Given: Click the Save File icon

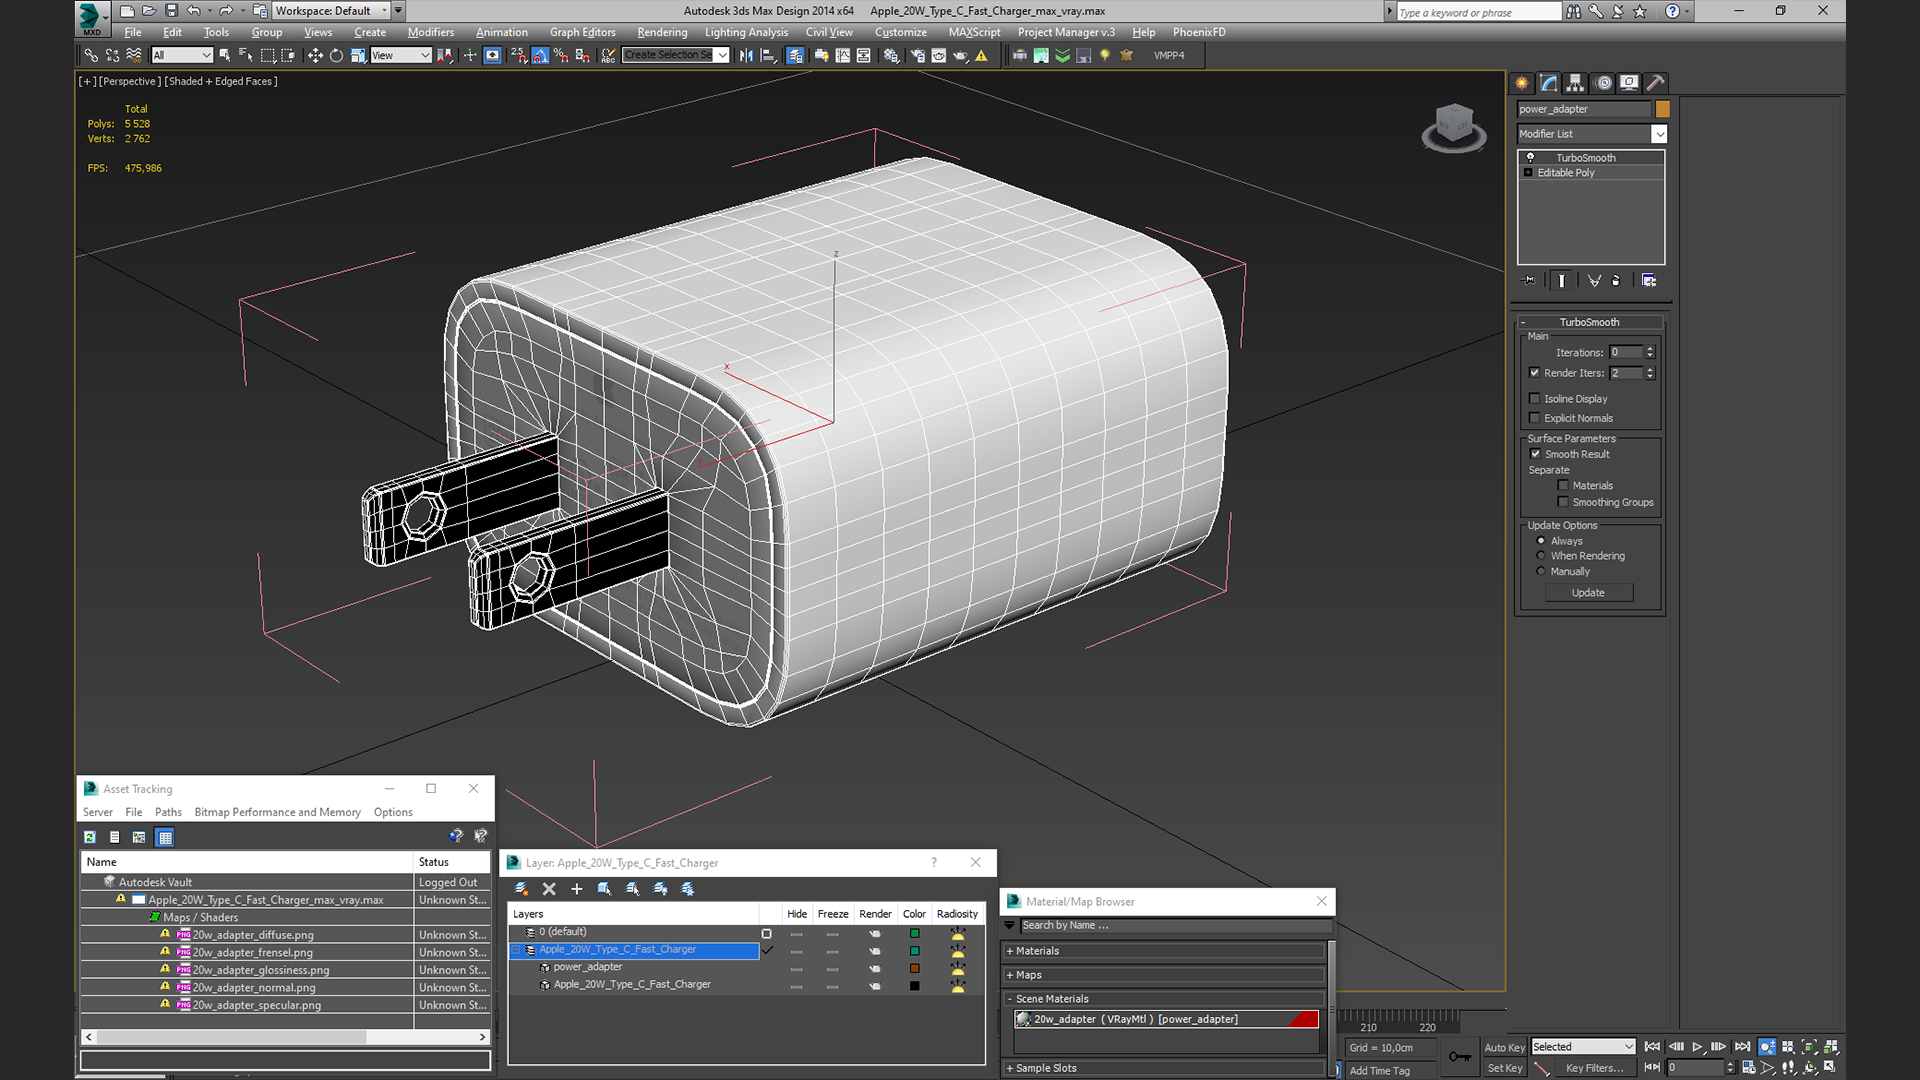Looking at the screenshot, I should point(171,11).
